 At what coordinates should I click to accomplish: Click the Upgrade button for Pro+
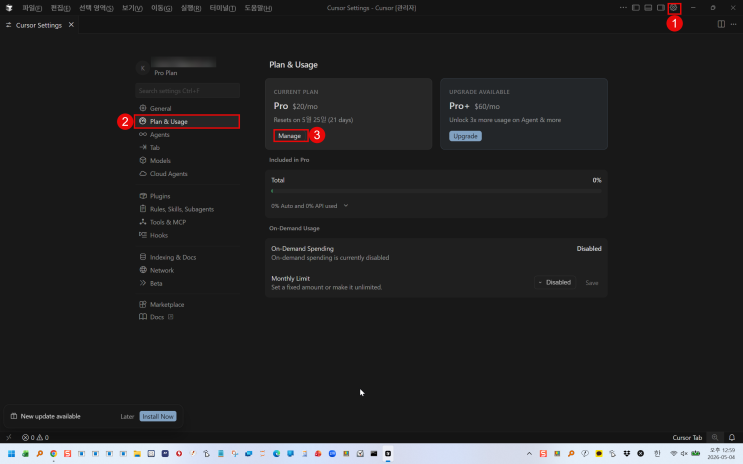point(465,136)
